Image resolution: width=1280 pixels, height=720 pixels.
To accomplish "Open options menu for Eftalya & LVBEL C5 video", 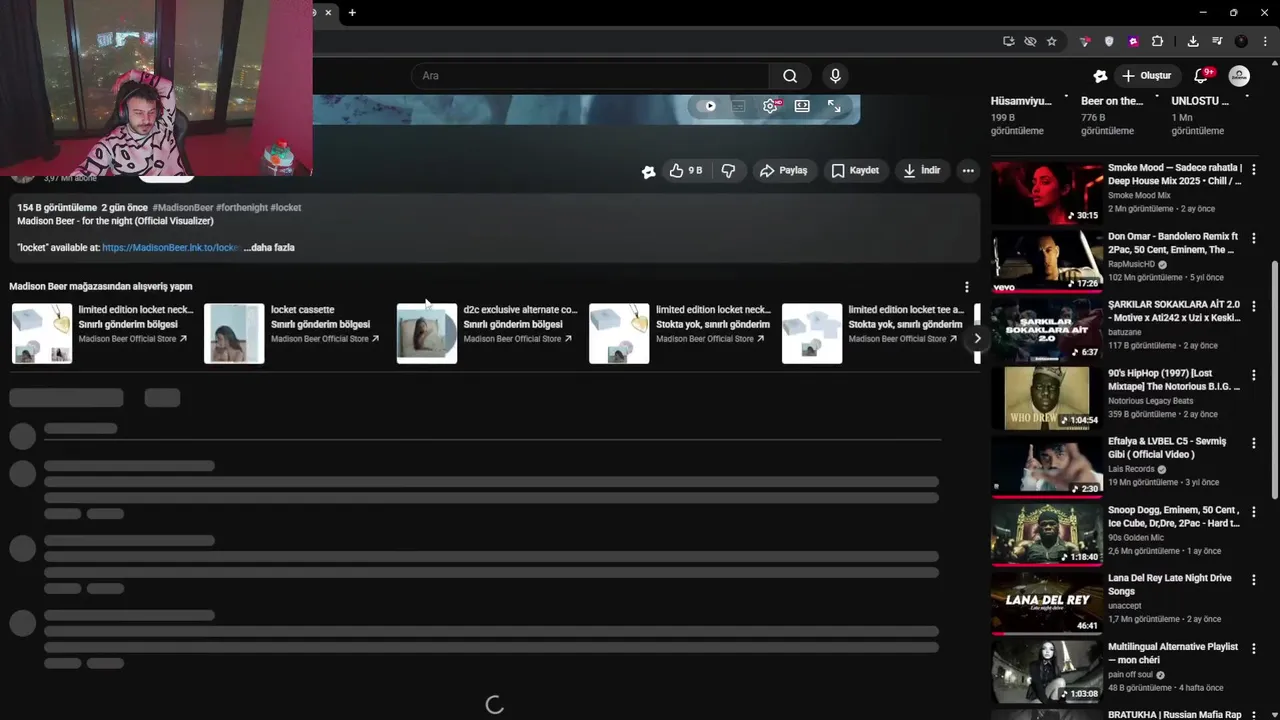I will (1253, 443).
